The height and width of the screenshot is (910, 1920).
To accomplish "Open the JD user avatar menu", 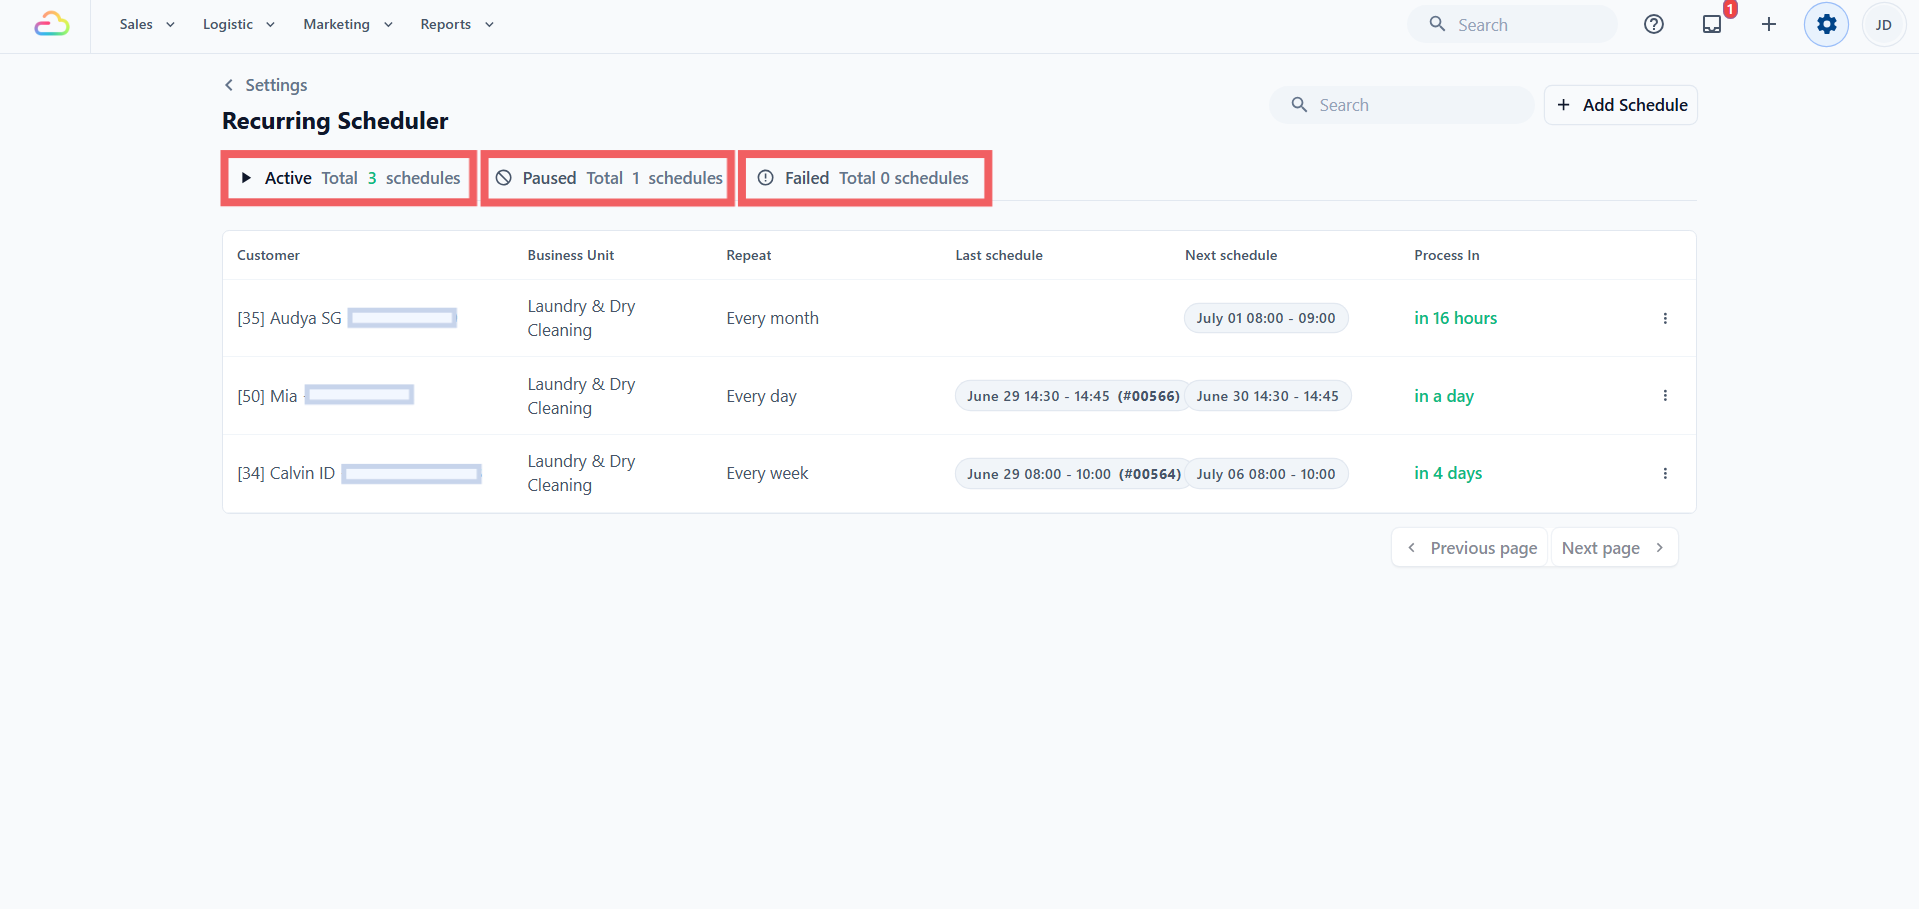I will (x=1883, y=25).
